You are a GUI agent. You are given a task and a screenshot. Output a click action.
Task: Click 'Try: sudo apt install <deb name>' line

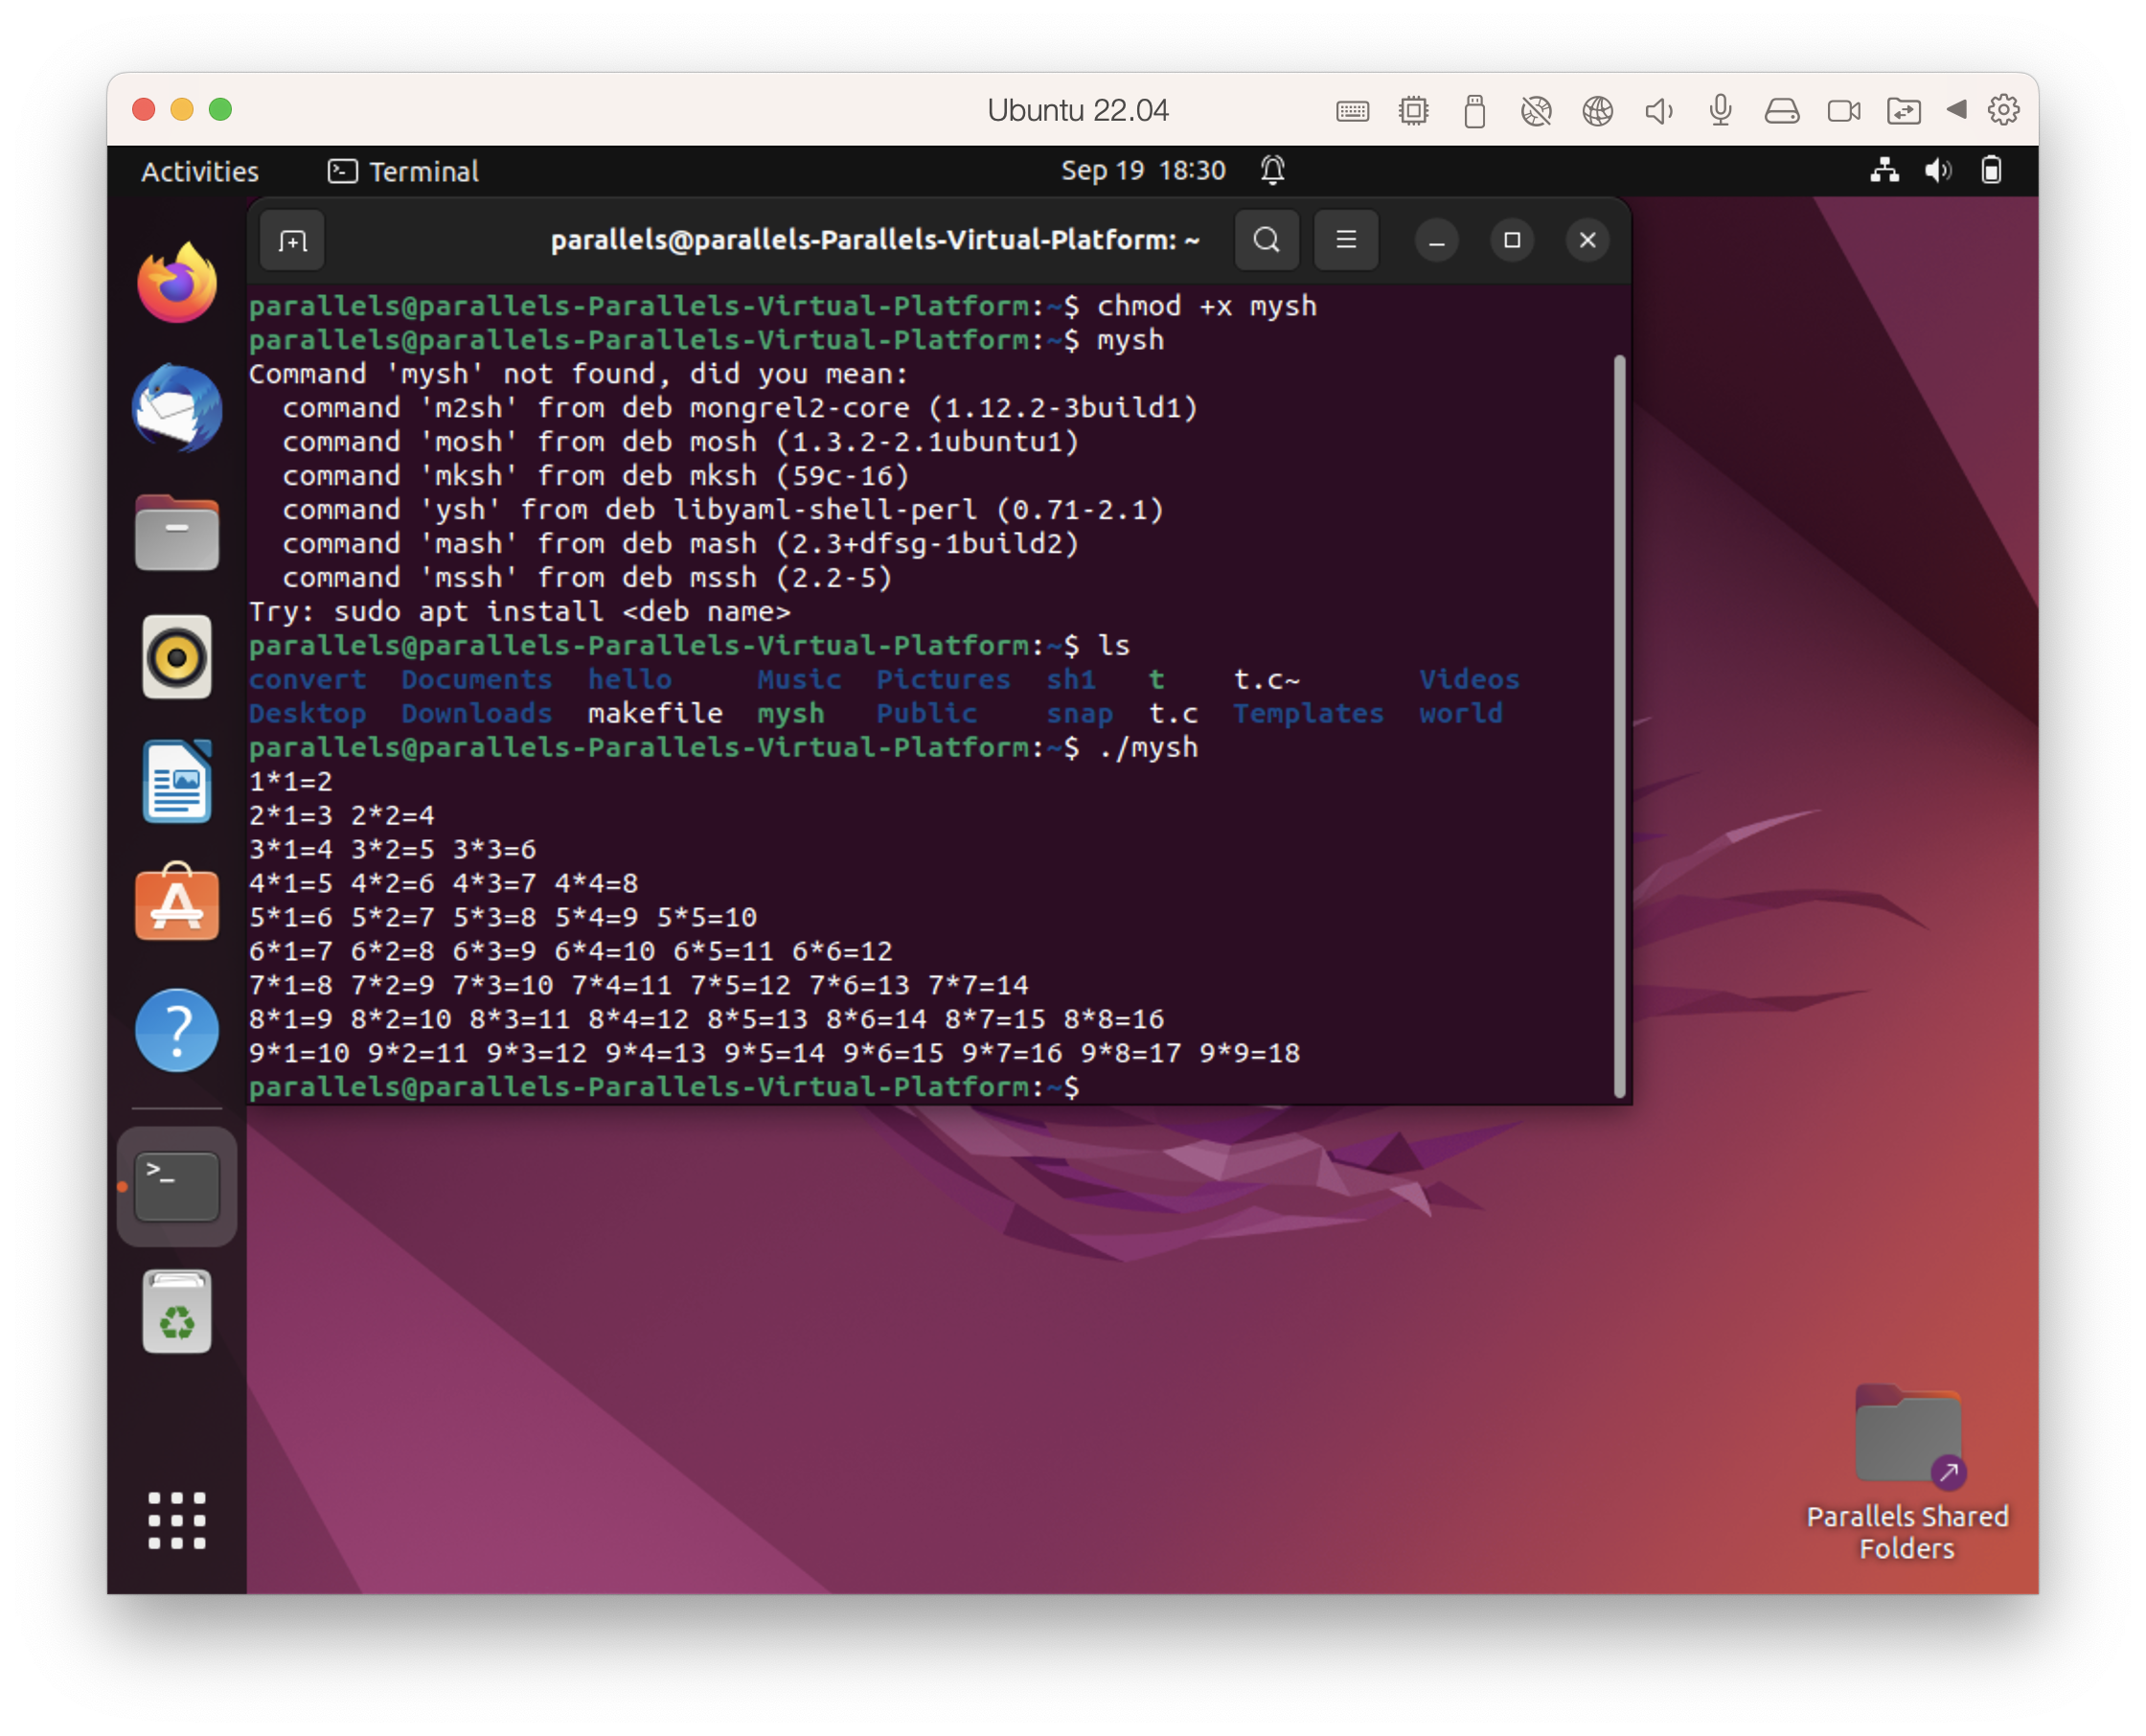[x=519, y=611]
